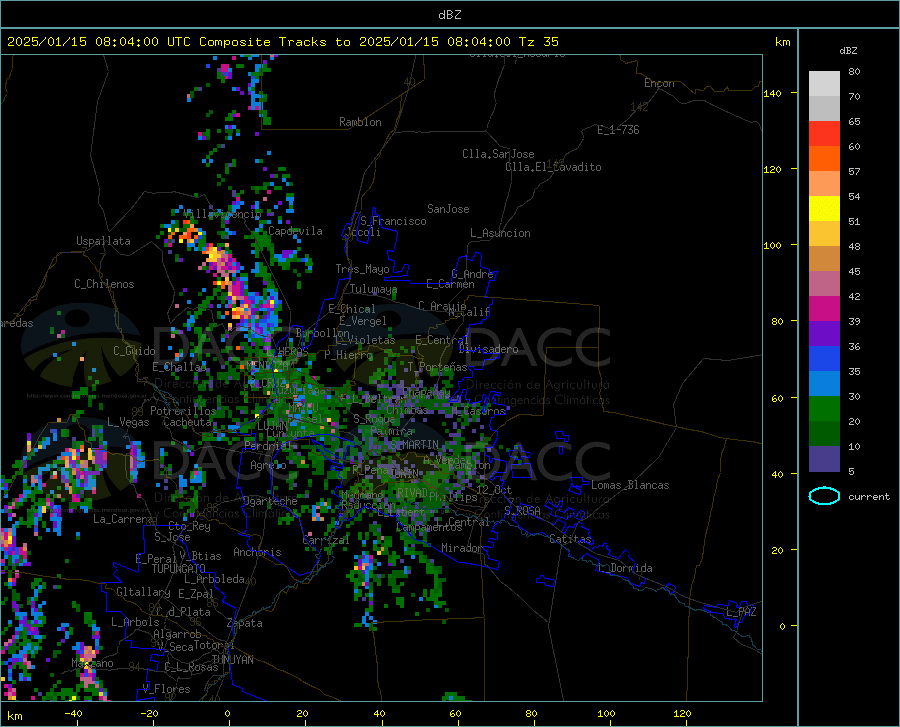The height and width of the screenshot is (727, 900).
Task: Click the Clla.SanJose map label
Action: pos(498,154)
